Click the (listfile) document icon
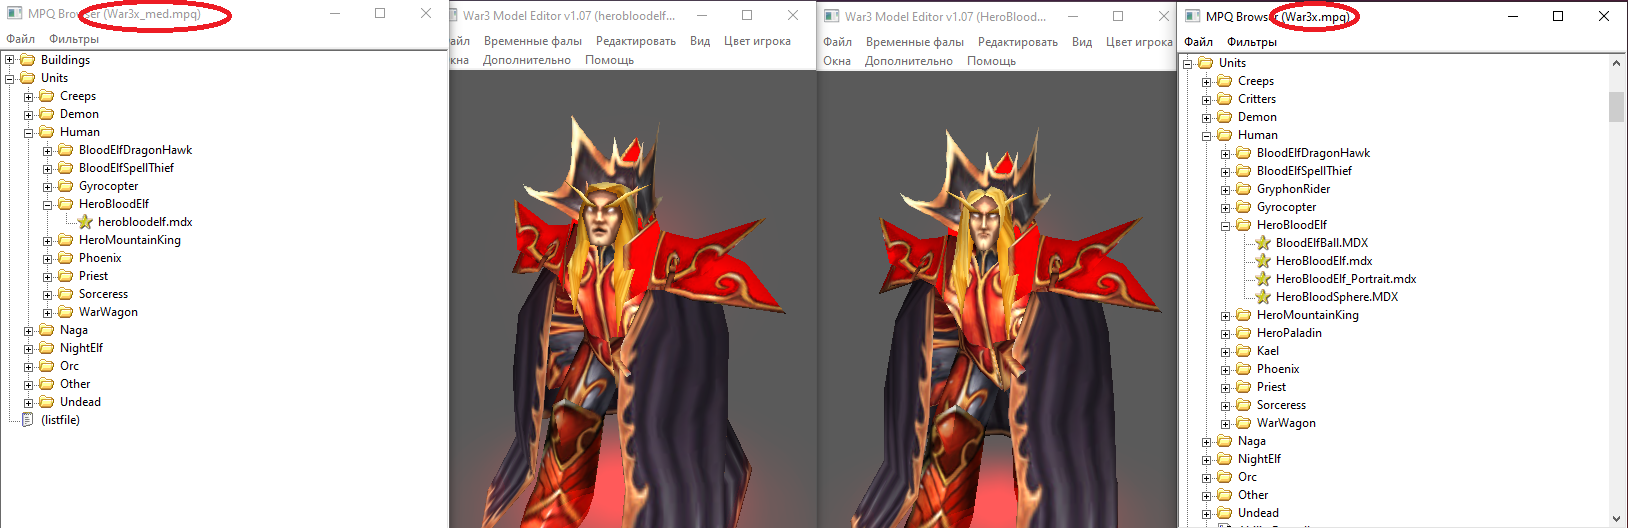The image size is (1628, 528). (x=27, y=420)
